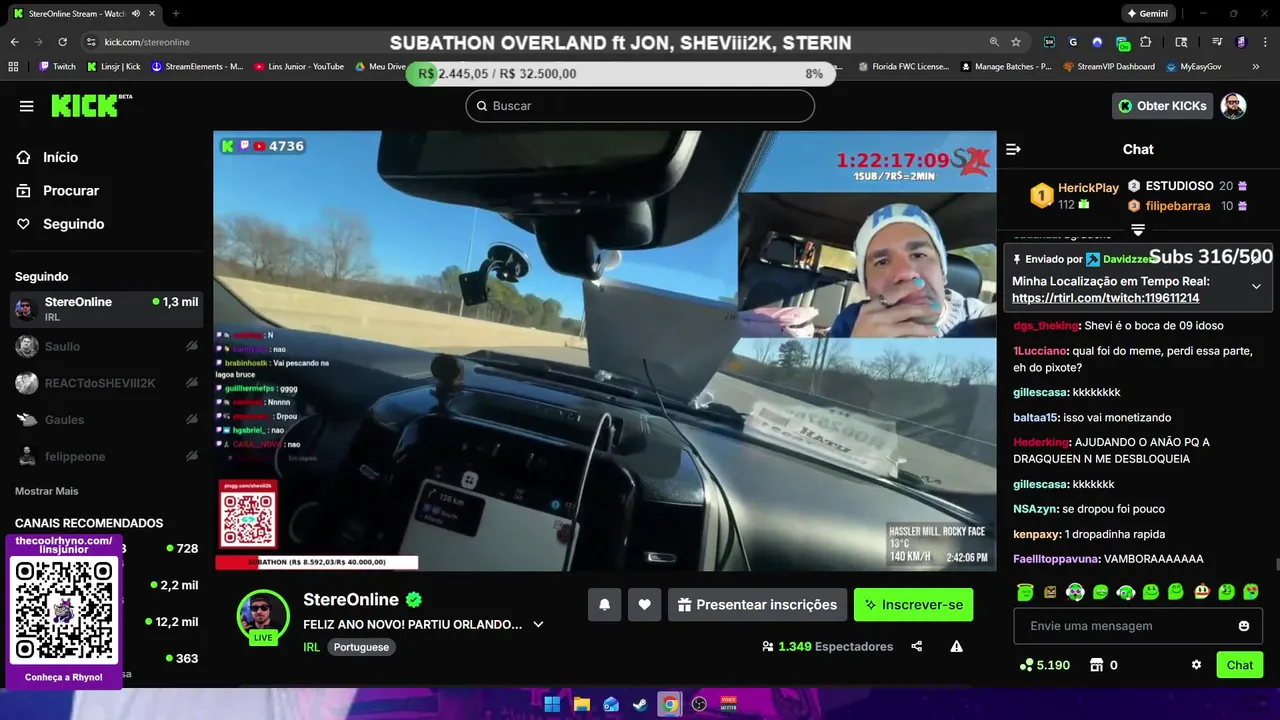
Task: Select the felippeone followed channel
Action: coord(106,456)
